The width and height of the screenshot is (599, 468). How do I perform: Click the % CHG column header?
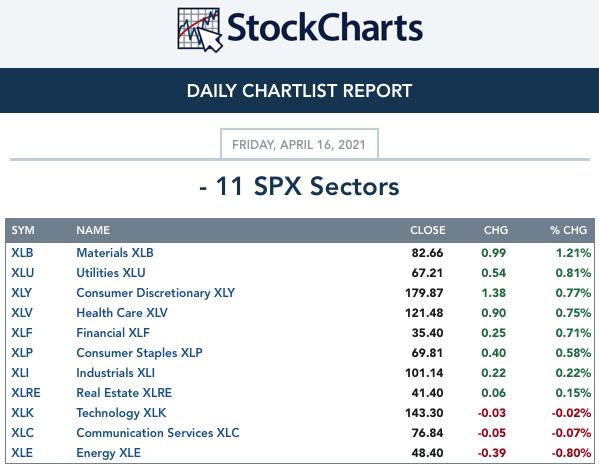[568, 230]
